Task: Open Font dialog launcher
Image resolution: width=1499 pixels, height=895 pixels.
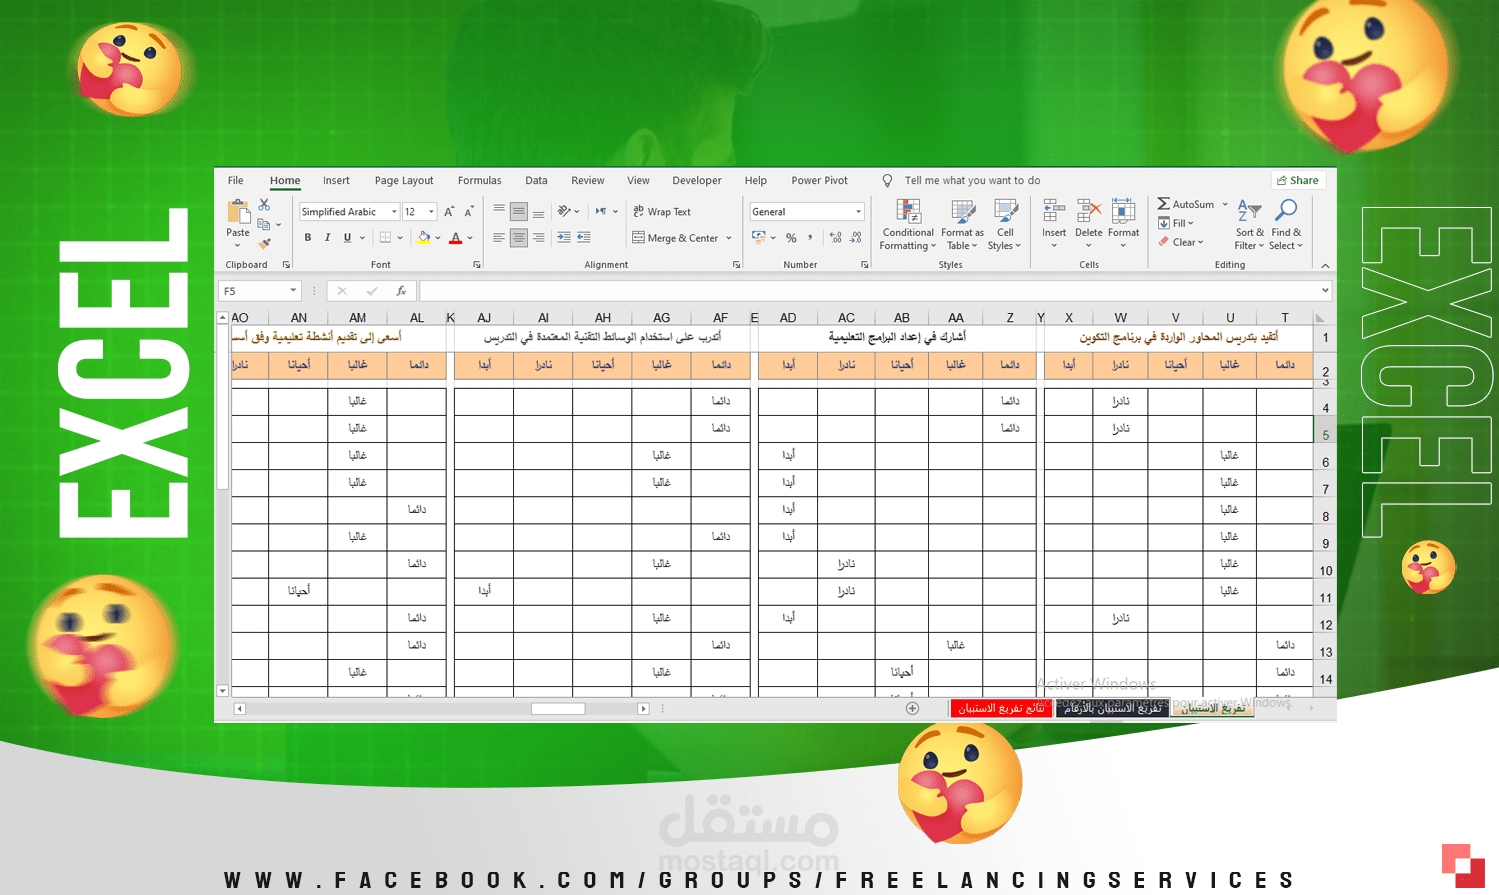Action: [x=477, y=265]
